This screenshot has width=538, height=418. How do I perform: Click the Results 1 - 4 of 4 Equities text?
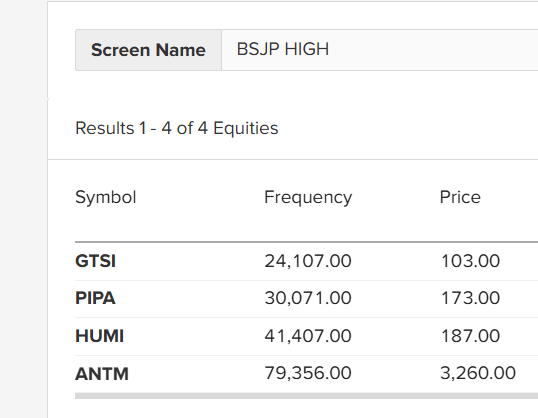click(177, 128)
